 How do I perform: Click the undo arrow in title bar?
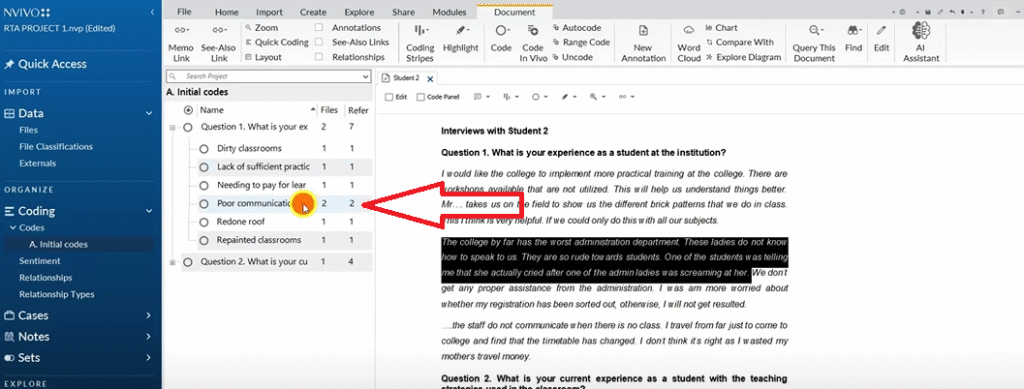pyautogui.click(x=952, y=12)
